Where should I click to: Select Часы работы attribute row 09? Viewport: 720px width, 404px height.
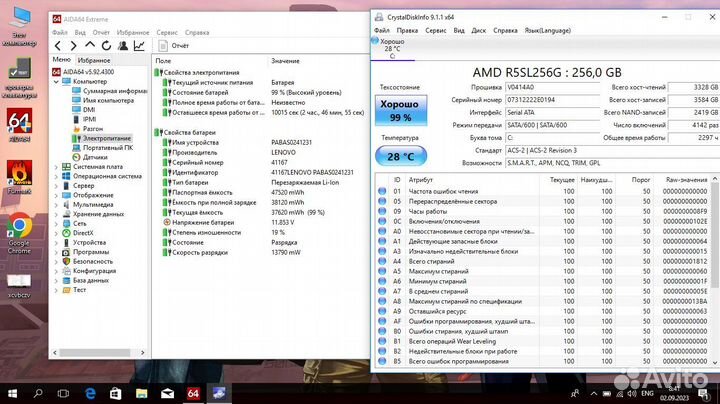coord(544,212)
